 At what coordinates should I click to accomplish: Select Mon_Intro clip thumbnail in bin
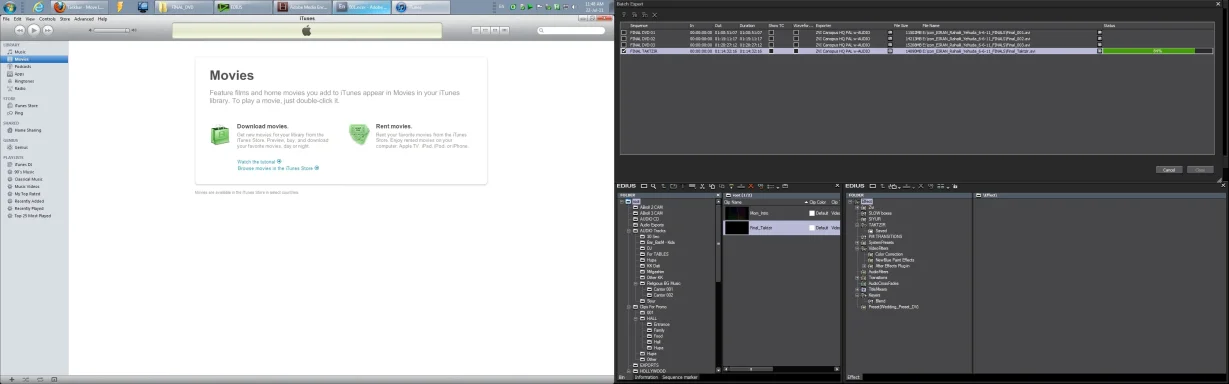pos(736,213)
